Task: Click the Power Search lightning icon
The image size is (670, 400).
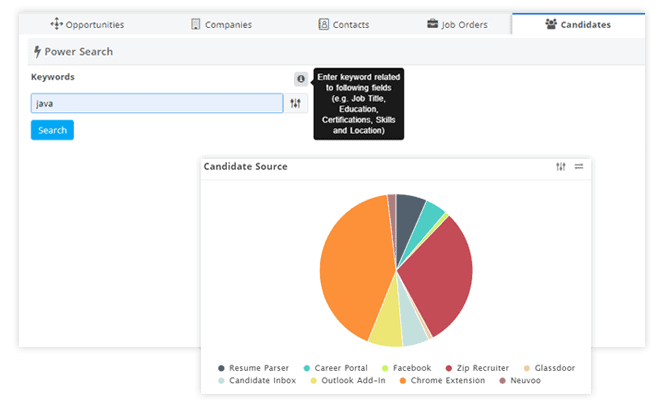Action: [x=38, y=51]
